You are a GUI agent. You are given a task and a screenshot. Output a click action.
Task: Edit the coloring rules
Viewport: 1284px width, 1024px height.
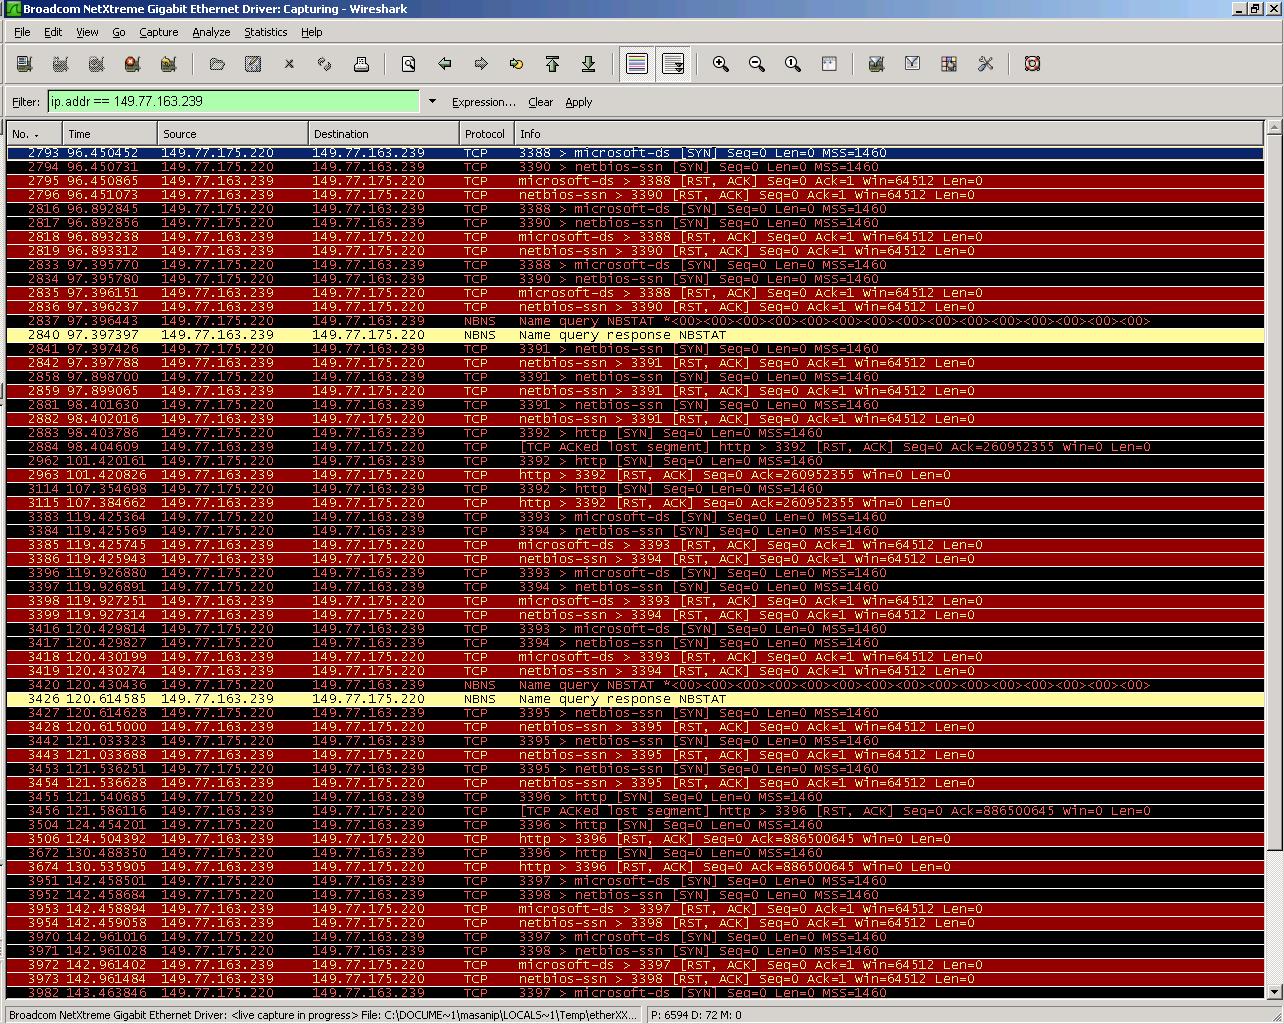click(949, 64)
